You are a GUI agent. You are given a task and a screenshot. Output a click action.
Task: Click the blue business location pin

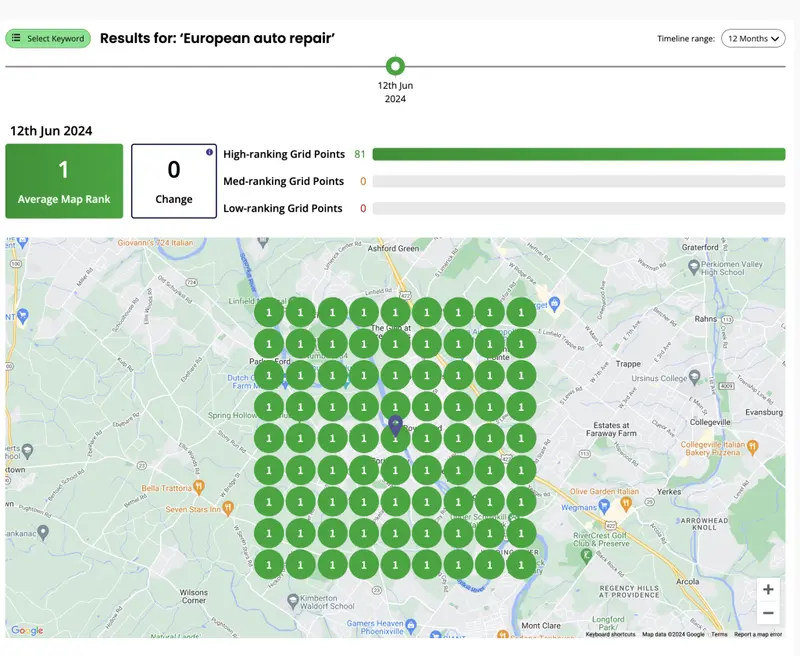395,425
